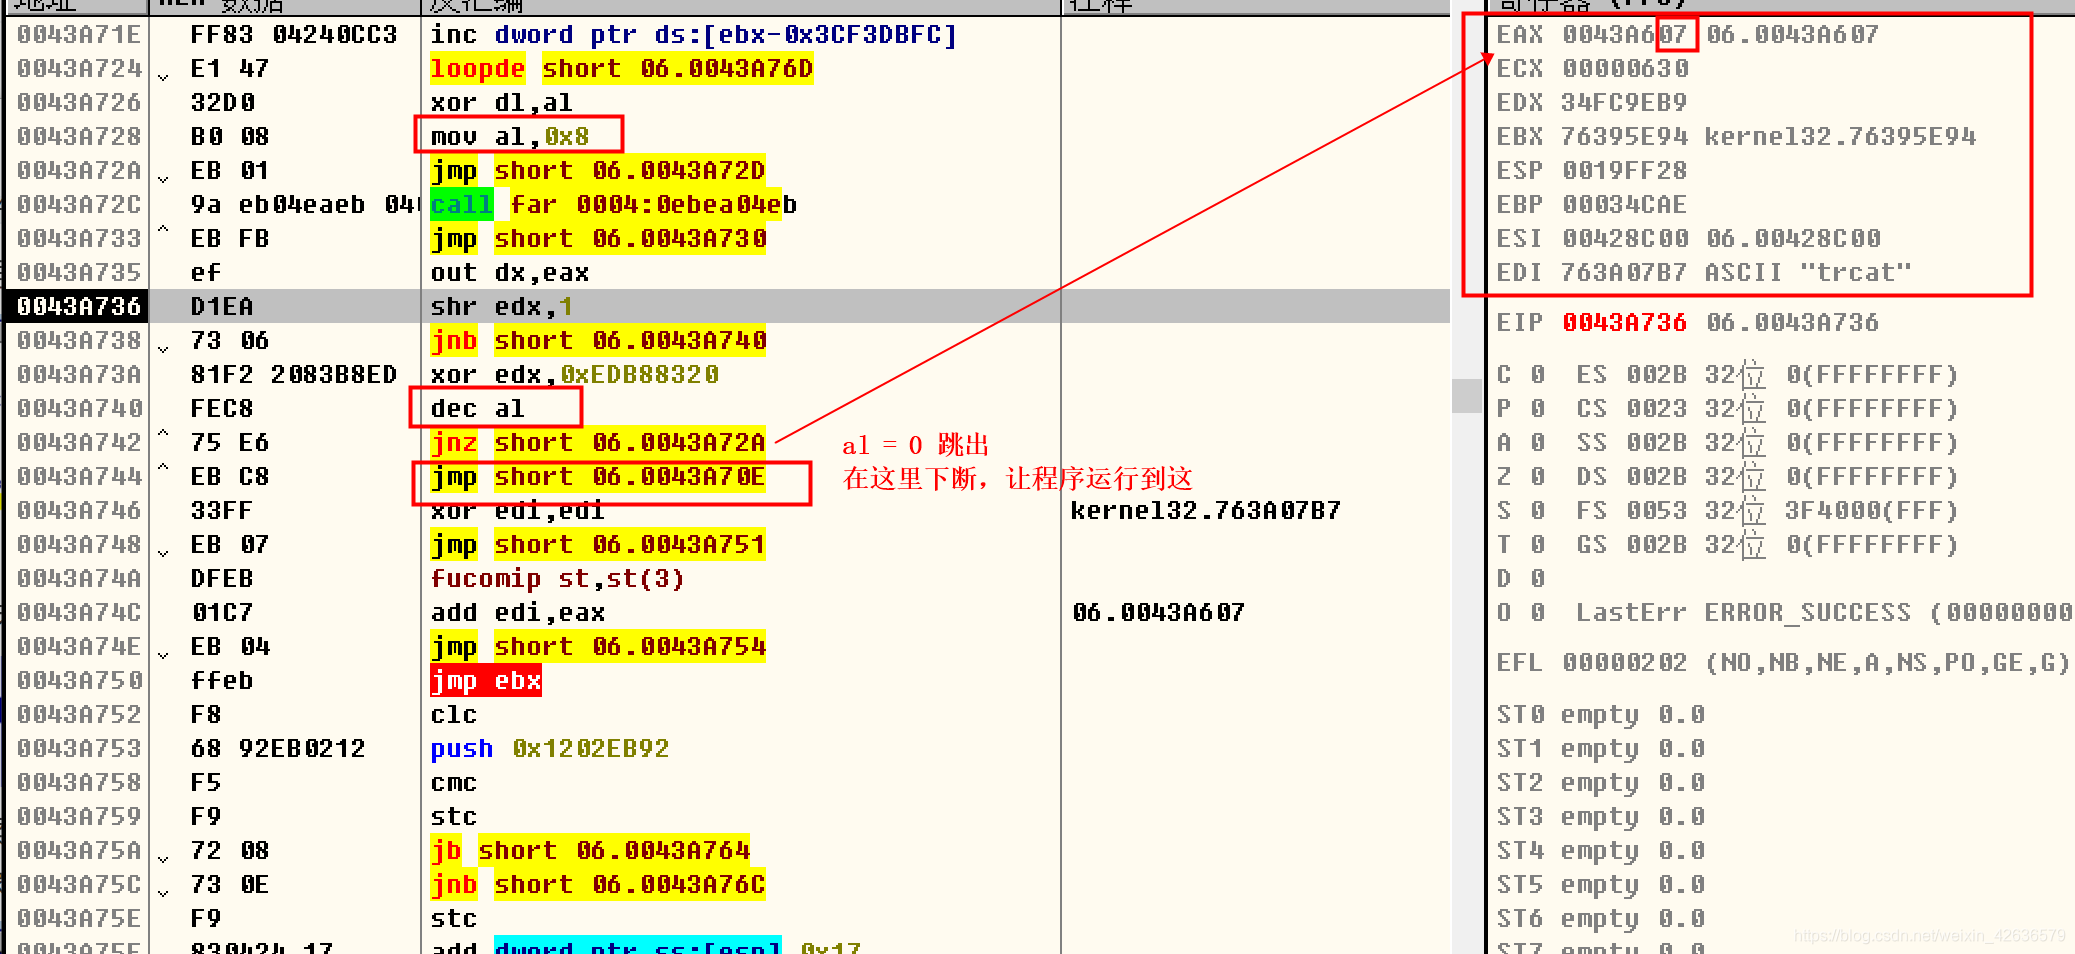Select the highlighted shr edx,1 instruction

[501, 307]
